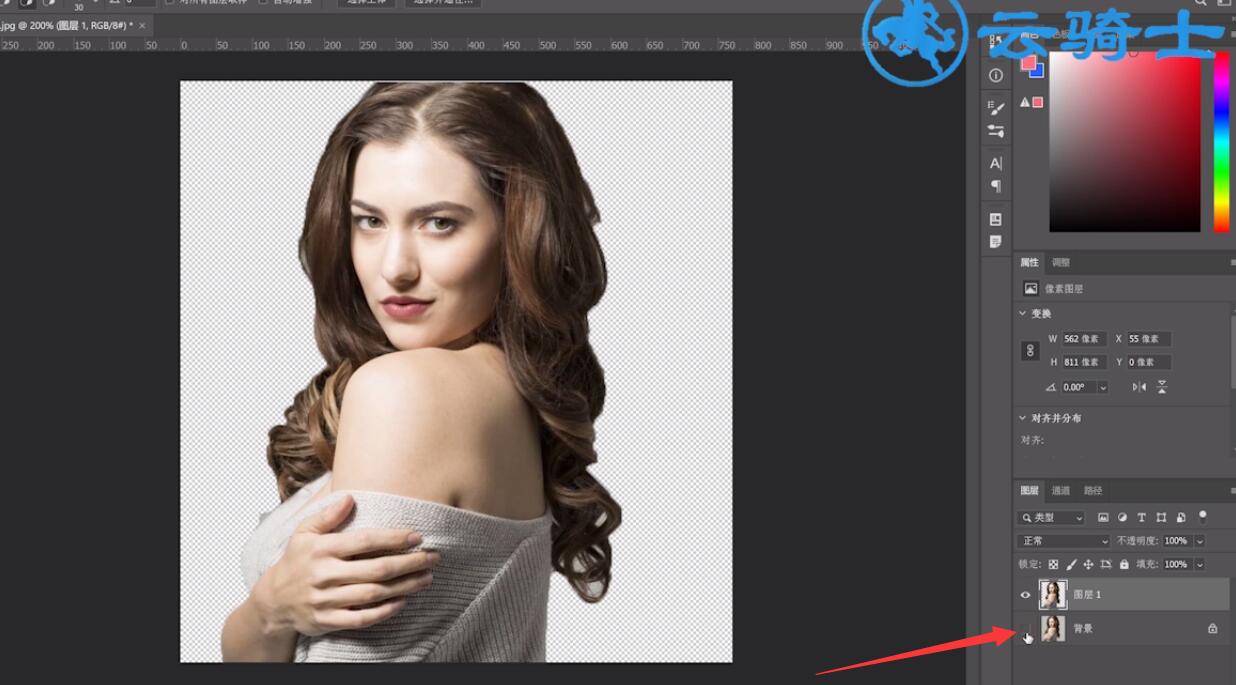Image resolution: width=1236 pixels, height=685 pixels.
Task: Switch to the 调整 tab
Action: 1060,263
